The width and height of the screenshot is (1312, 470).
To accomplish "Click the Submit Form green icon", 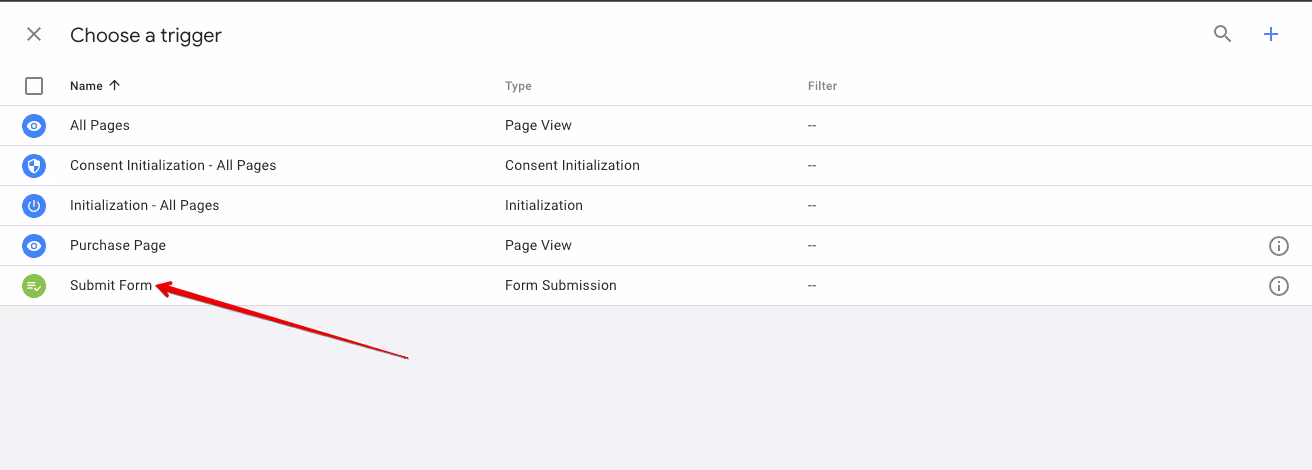I will coord(34,286).
